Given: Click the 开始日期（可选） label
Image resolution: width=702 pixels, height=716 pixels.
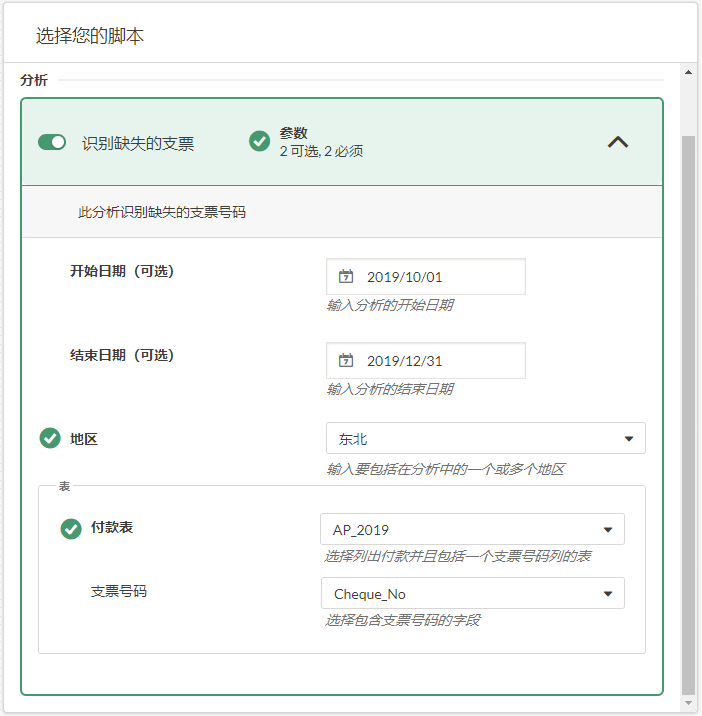Looking at the screenshot, I should coord(122,271).
